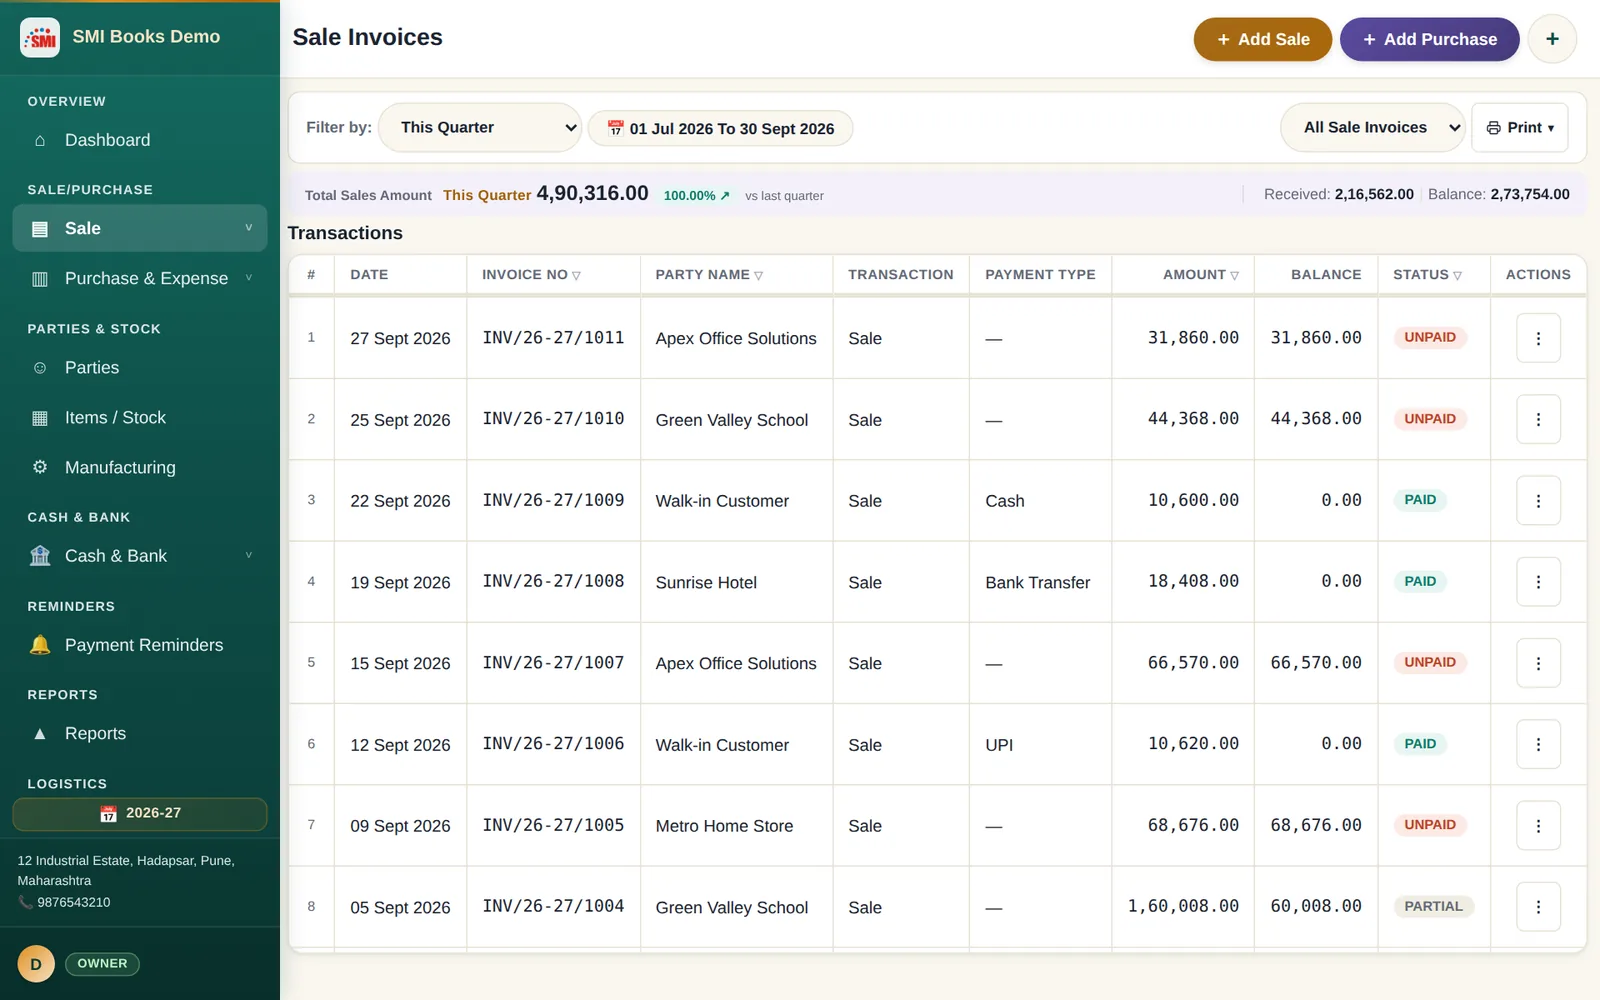Image resolution: width=1600 pixels, height=1000 pixels.
Task: Expand the Sale submenu chevron
Action: [x=249, y=228]
